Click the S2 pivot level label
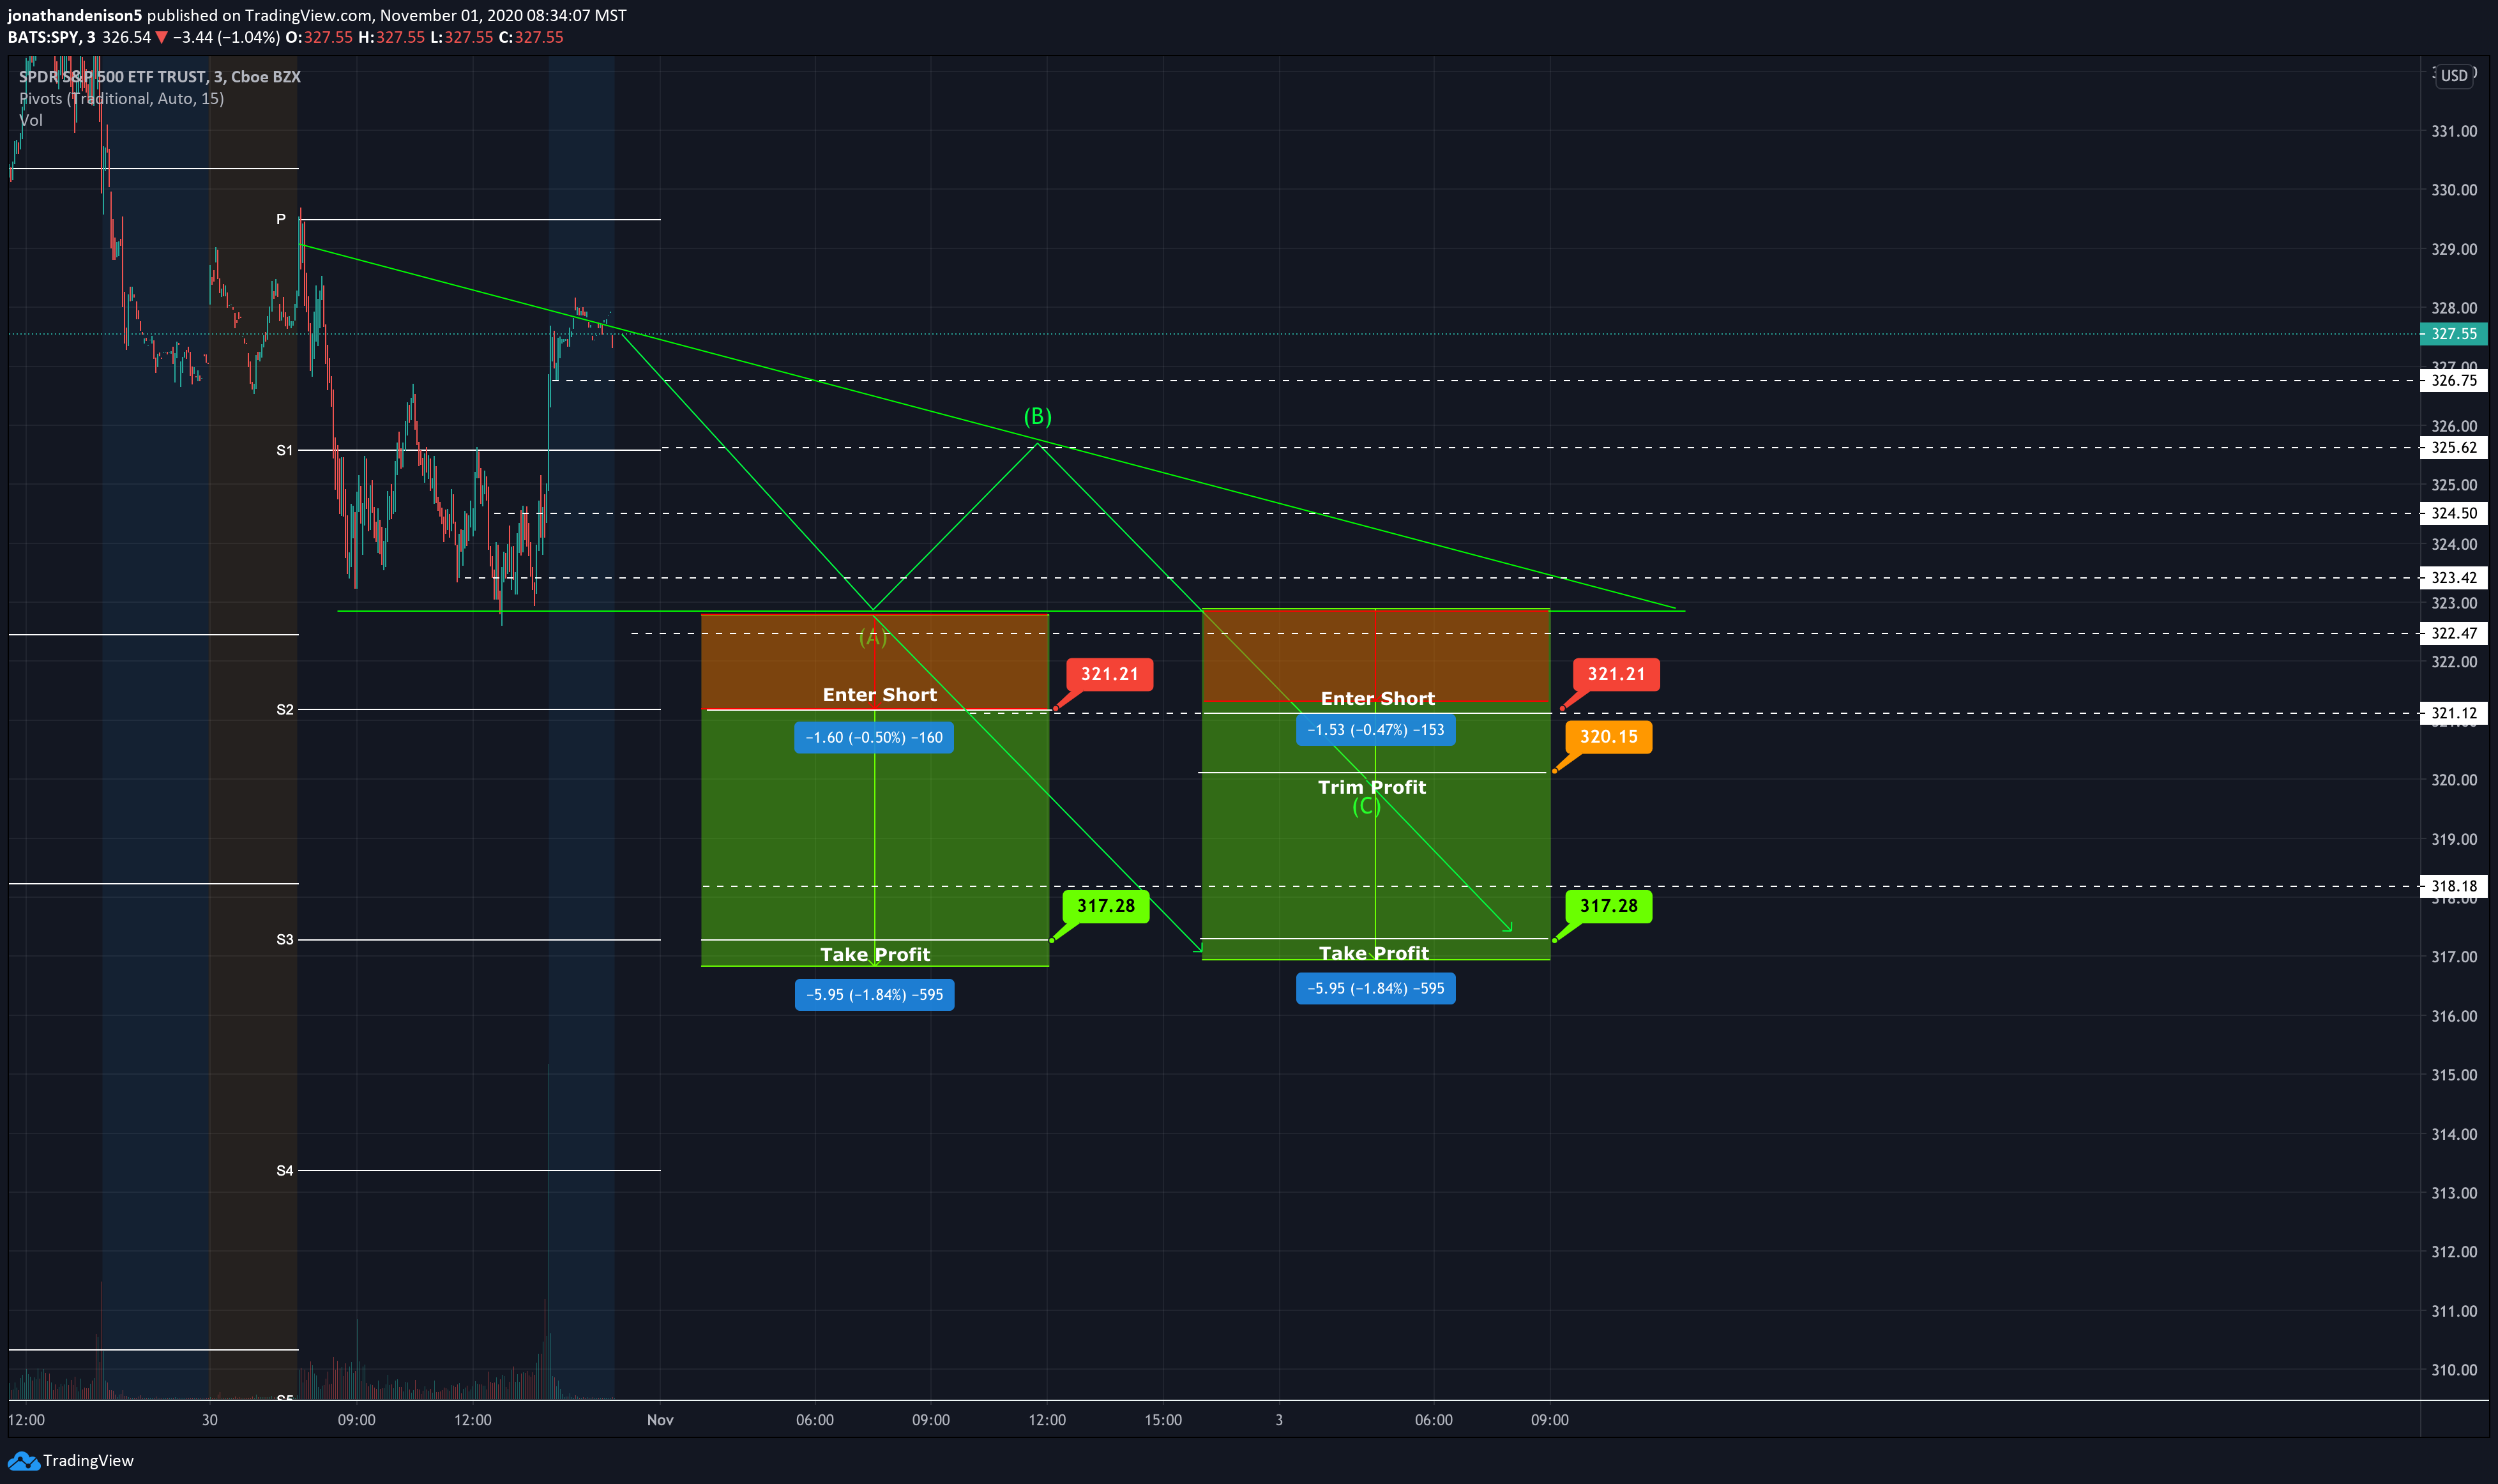Image resolution: width=2498 pixels, height=1484 pixels. pos(285,710)
